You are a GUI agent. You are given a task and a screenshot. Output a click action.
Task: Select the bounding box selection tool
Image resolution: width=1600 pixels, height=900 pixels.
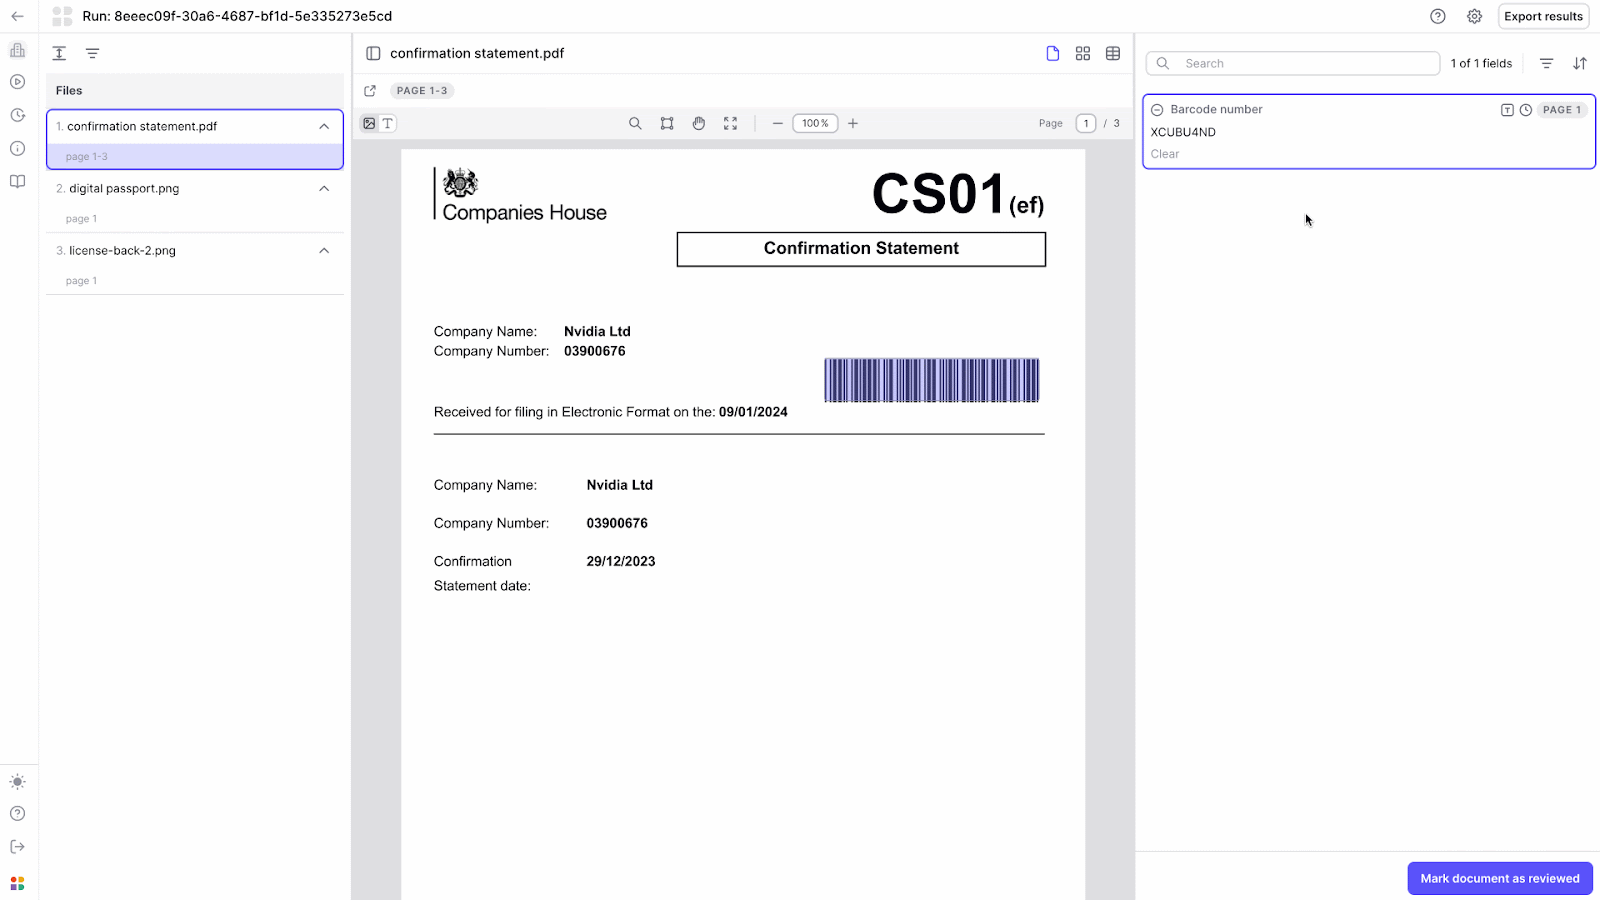667,123
